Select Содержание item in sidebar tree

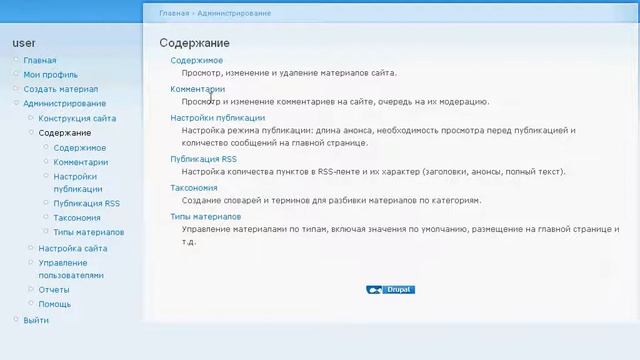tap(65, 133)
